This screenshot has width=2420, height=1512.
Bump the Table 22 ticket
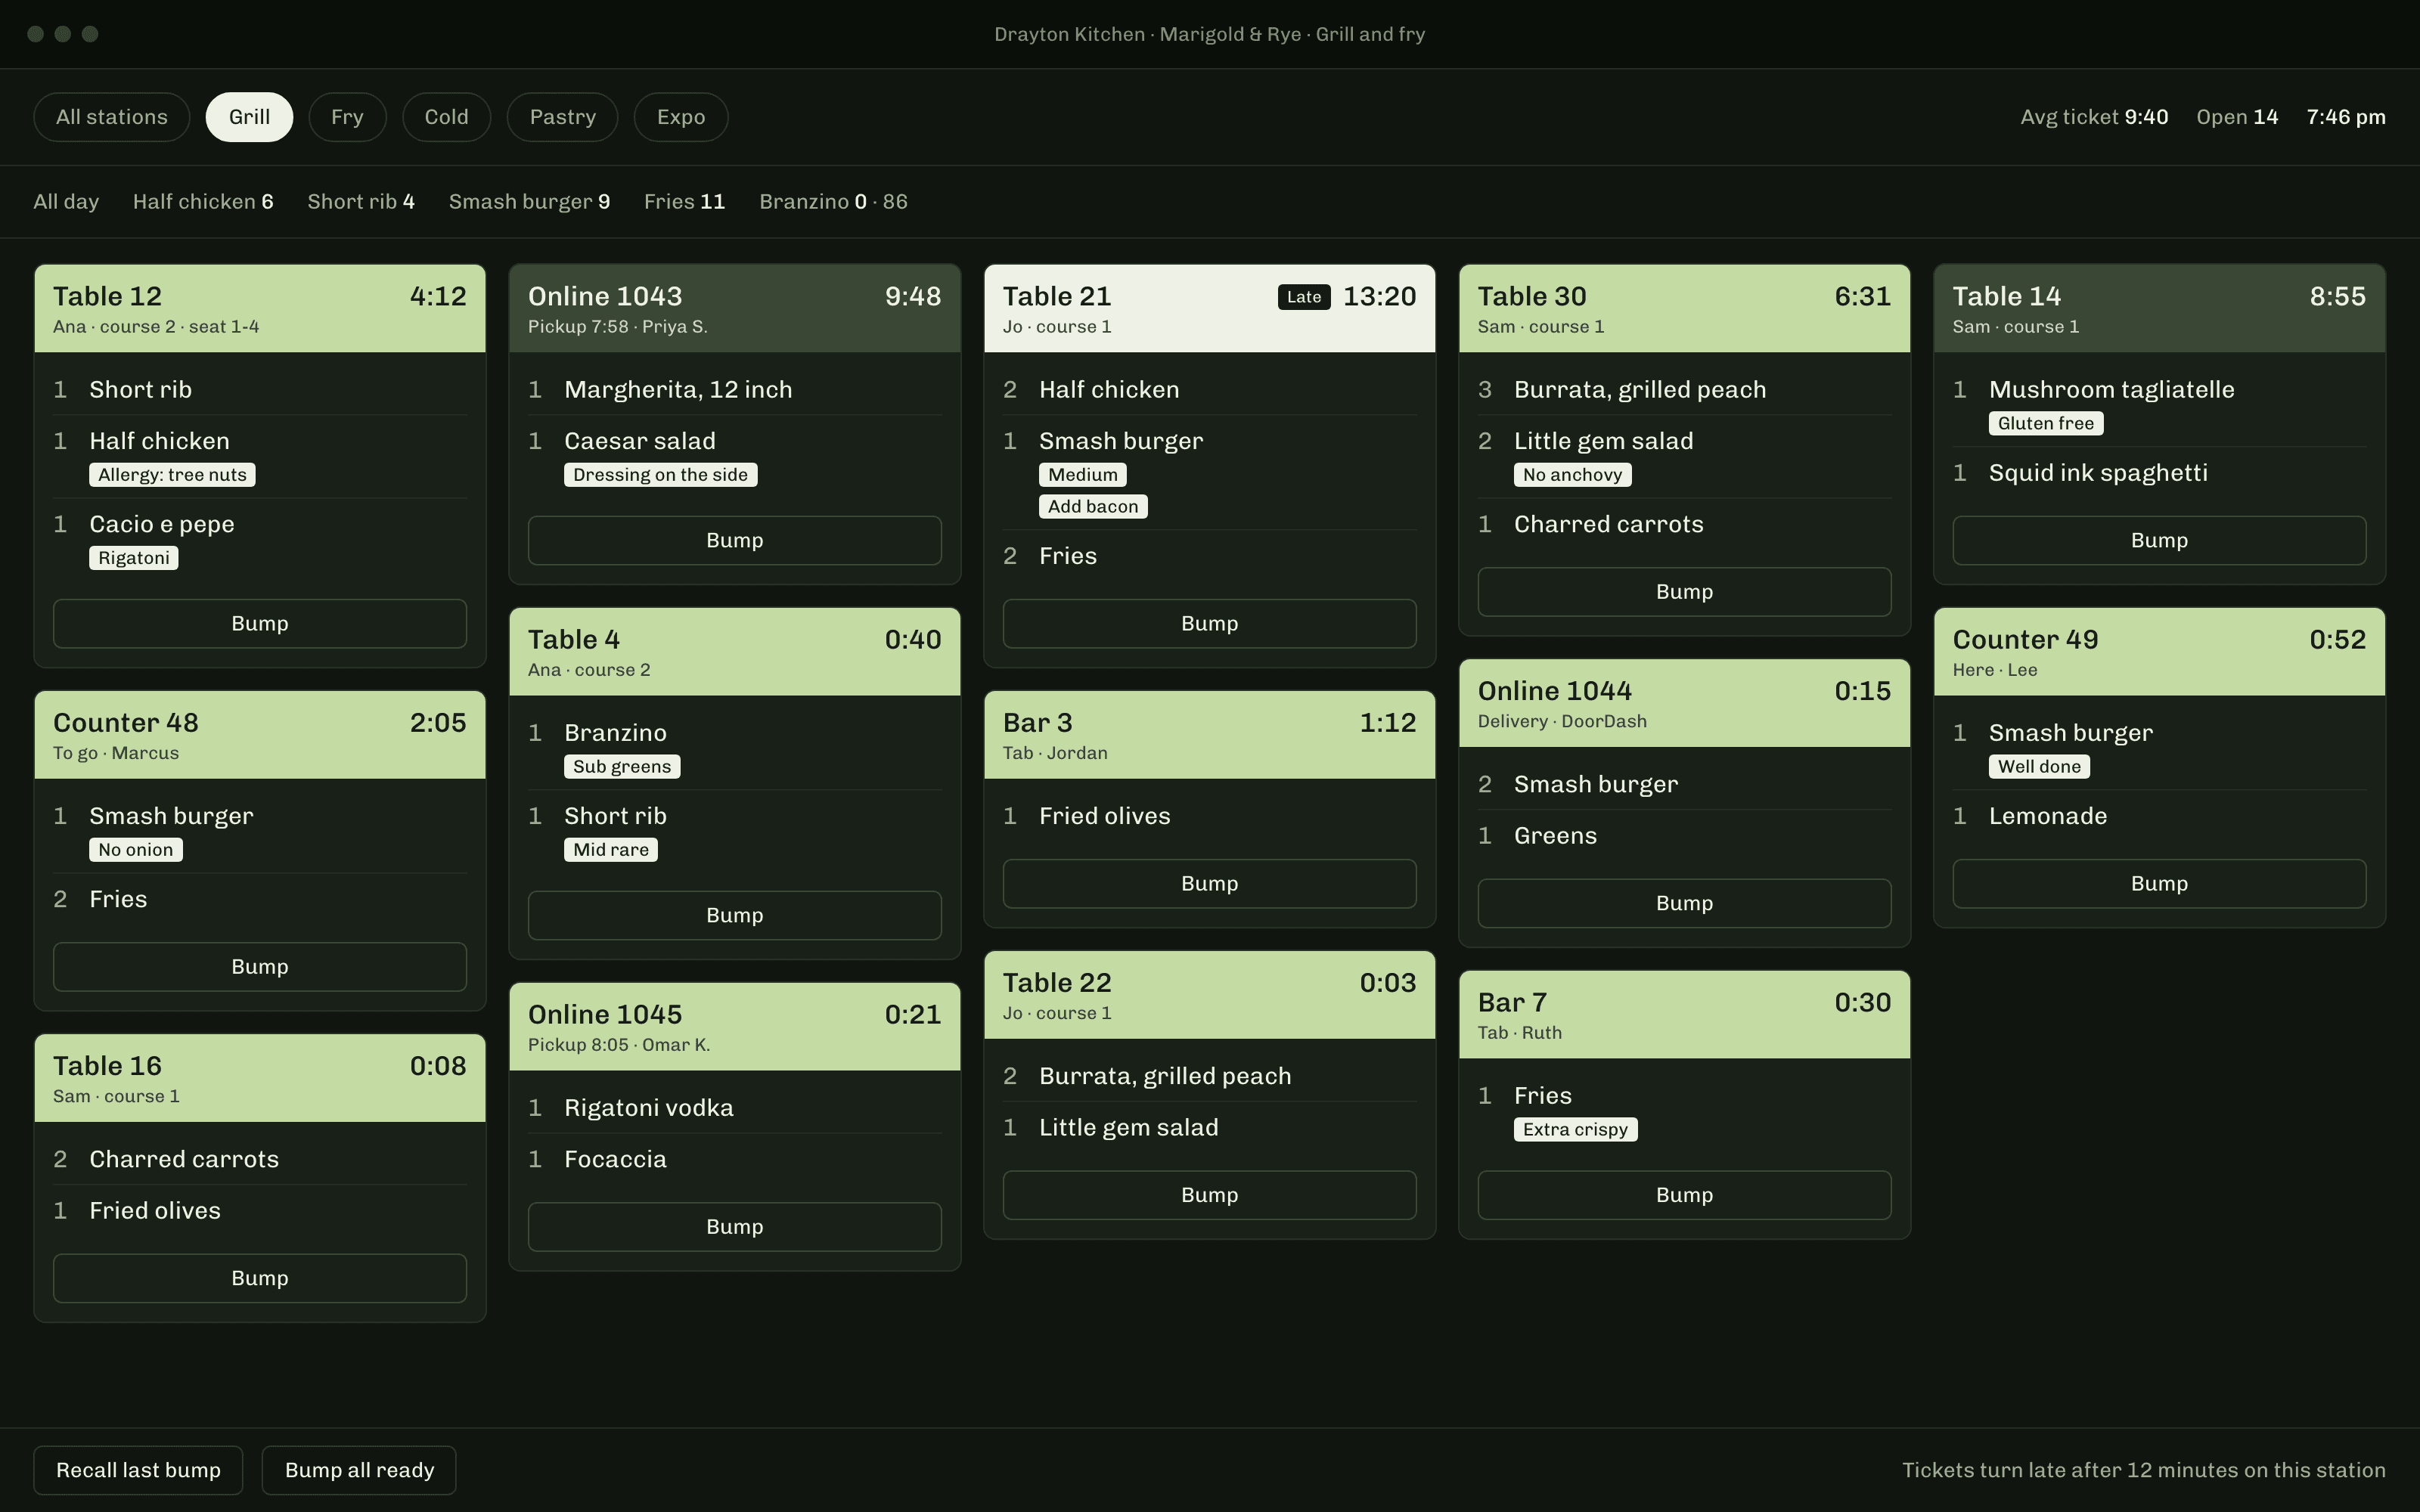tap(1210, 1195)
